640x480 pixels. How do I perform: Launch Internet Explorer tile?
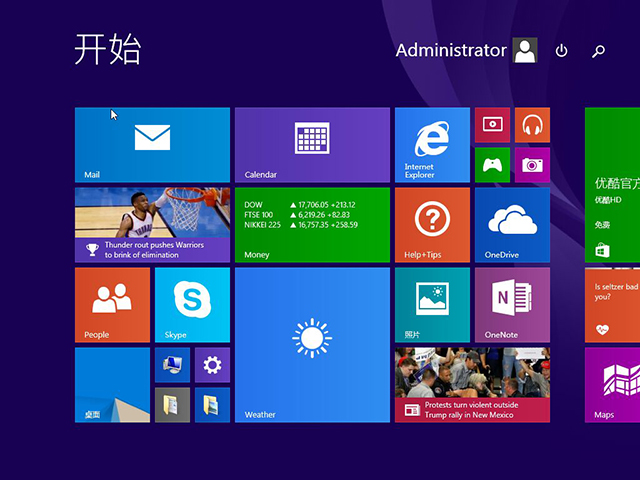432,145
